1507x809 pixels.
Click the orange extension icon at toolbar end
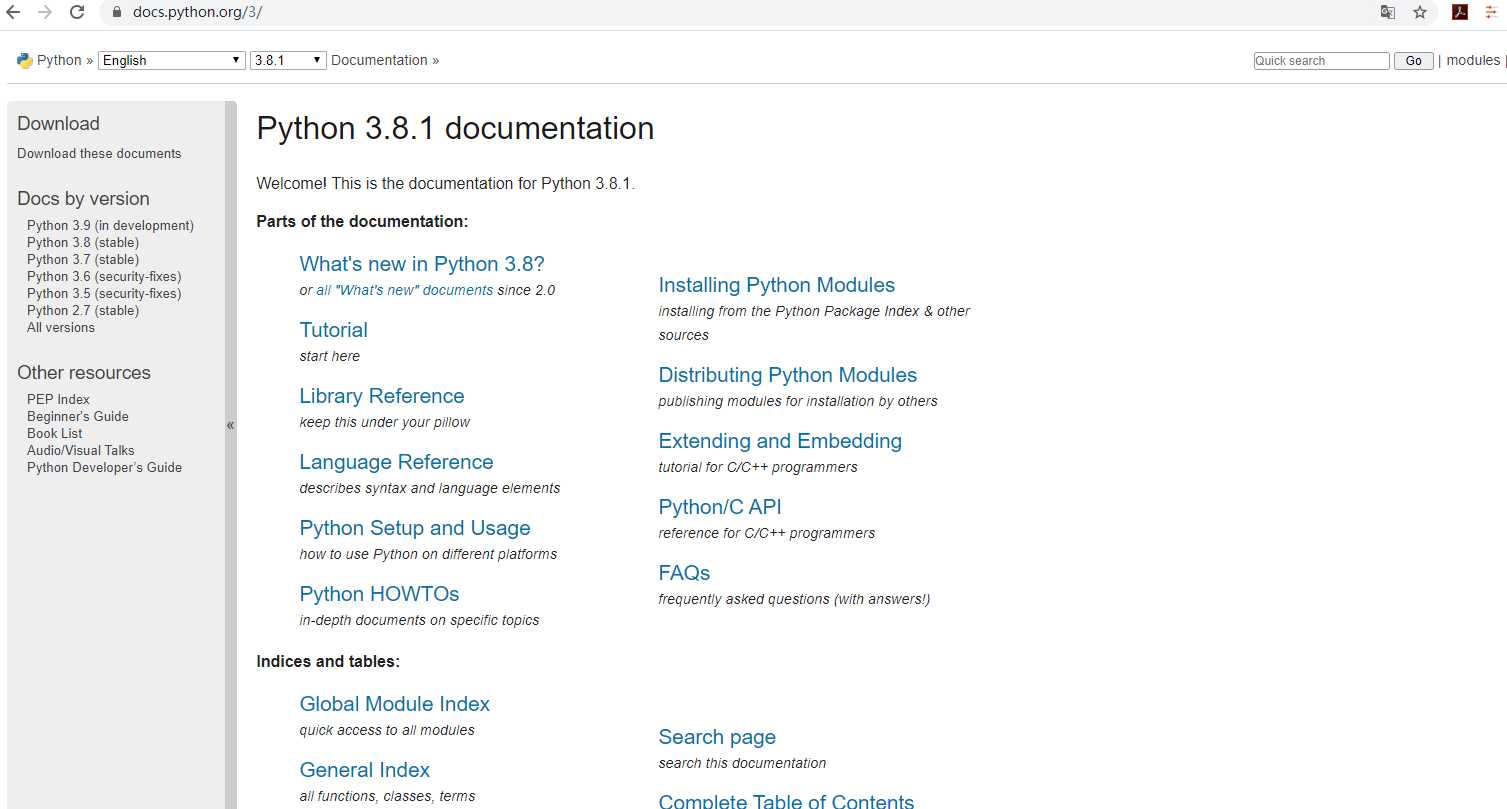click(1492, 12)
